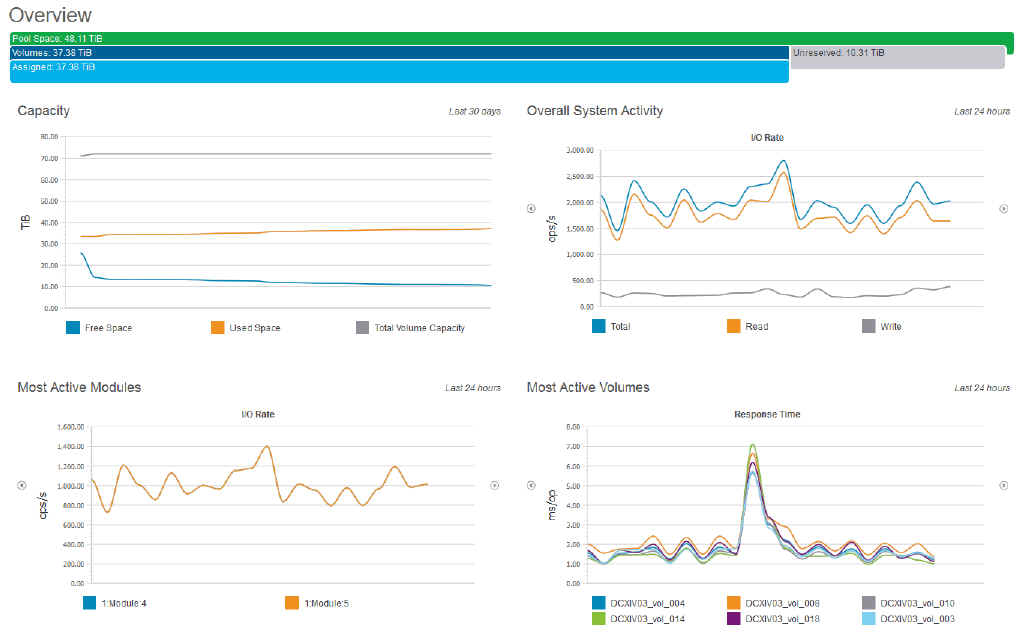Click the blue Total legend swatch
The width and height of the screenshot is (1020, 636).
599,326
